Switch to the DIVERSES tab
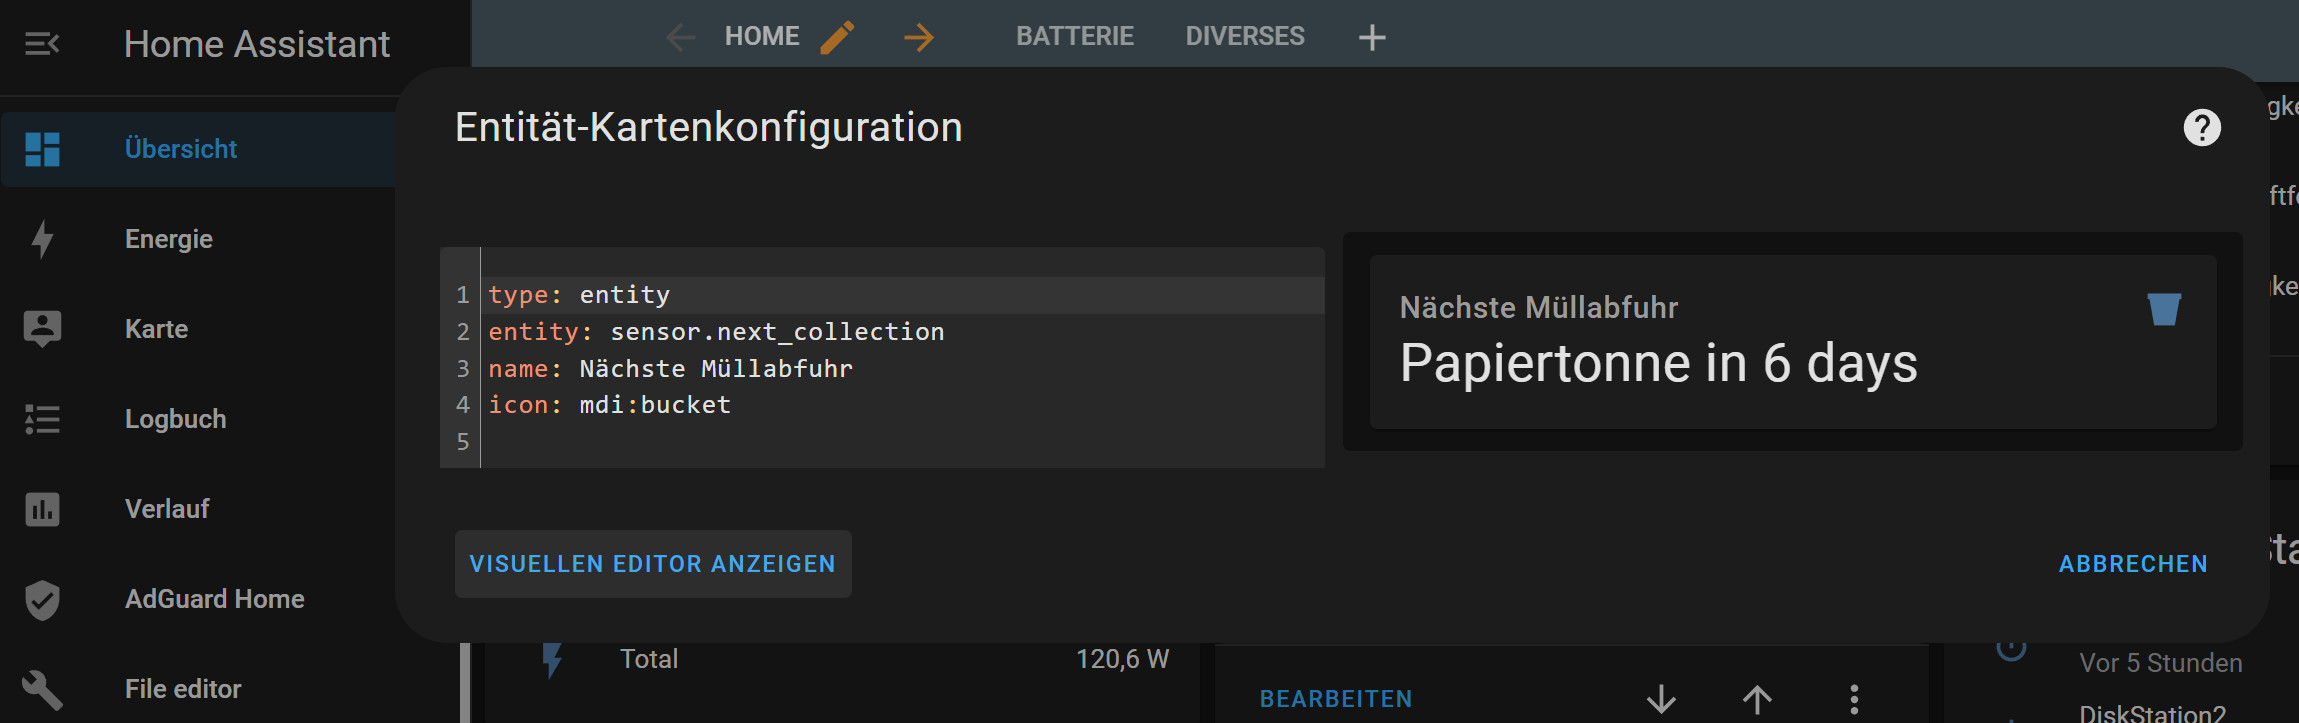 (x=1244, y=37)
